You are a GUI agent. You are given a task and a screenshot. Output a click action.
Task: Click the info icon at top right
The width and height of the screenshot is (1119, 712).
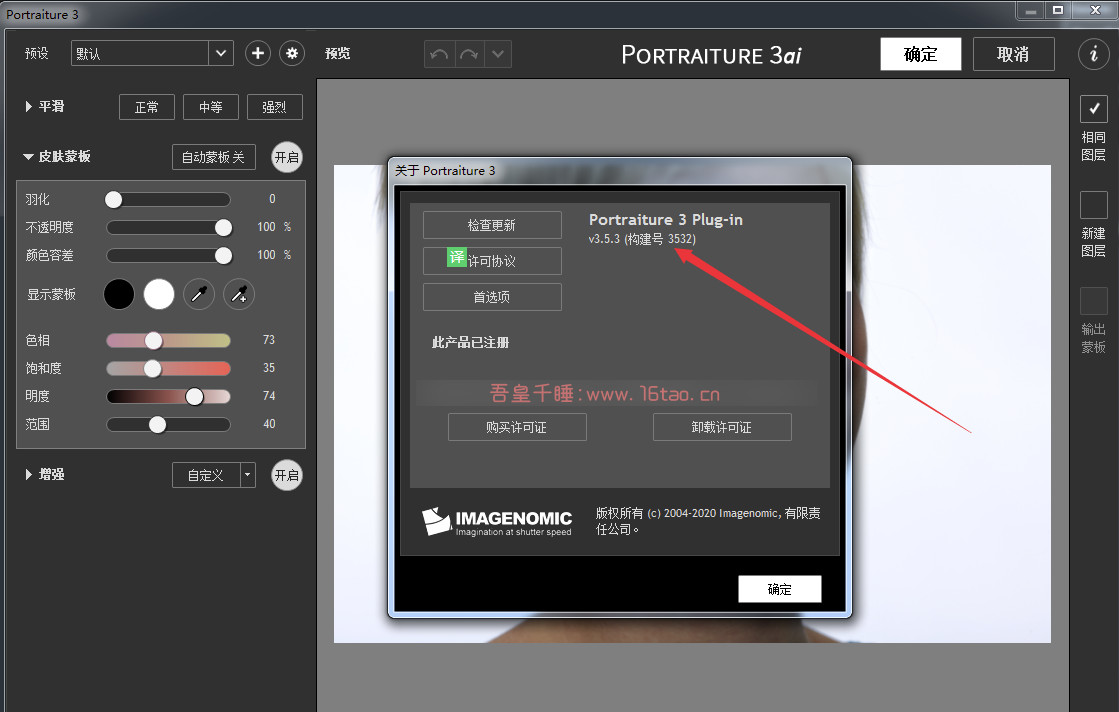click(x=1093, y=54)
